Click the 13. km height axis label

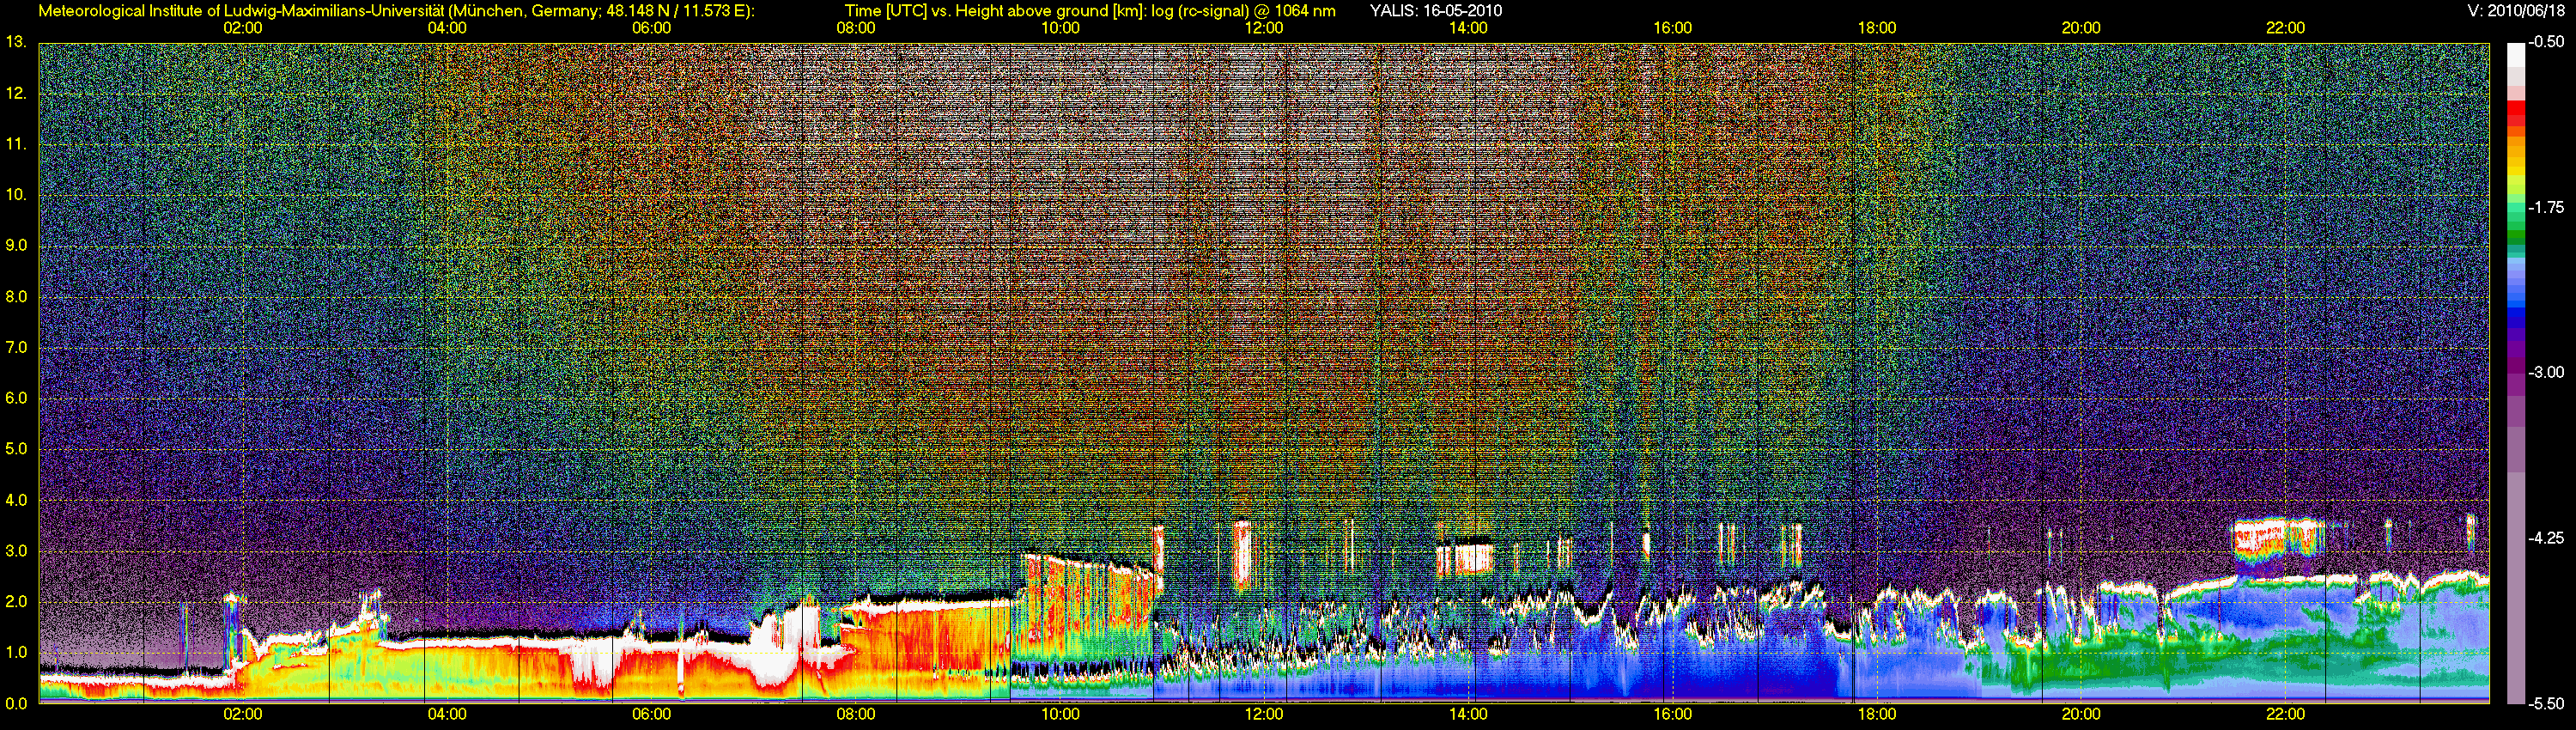click(16, 42)
